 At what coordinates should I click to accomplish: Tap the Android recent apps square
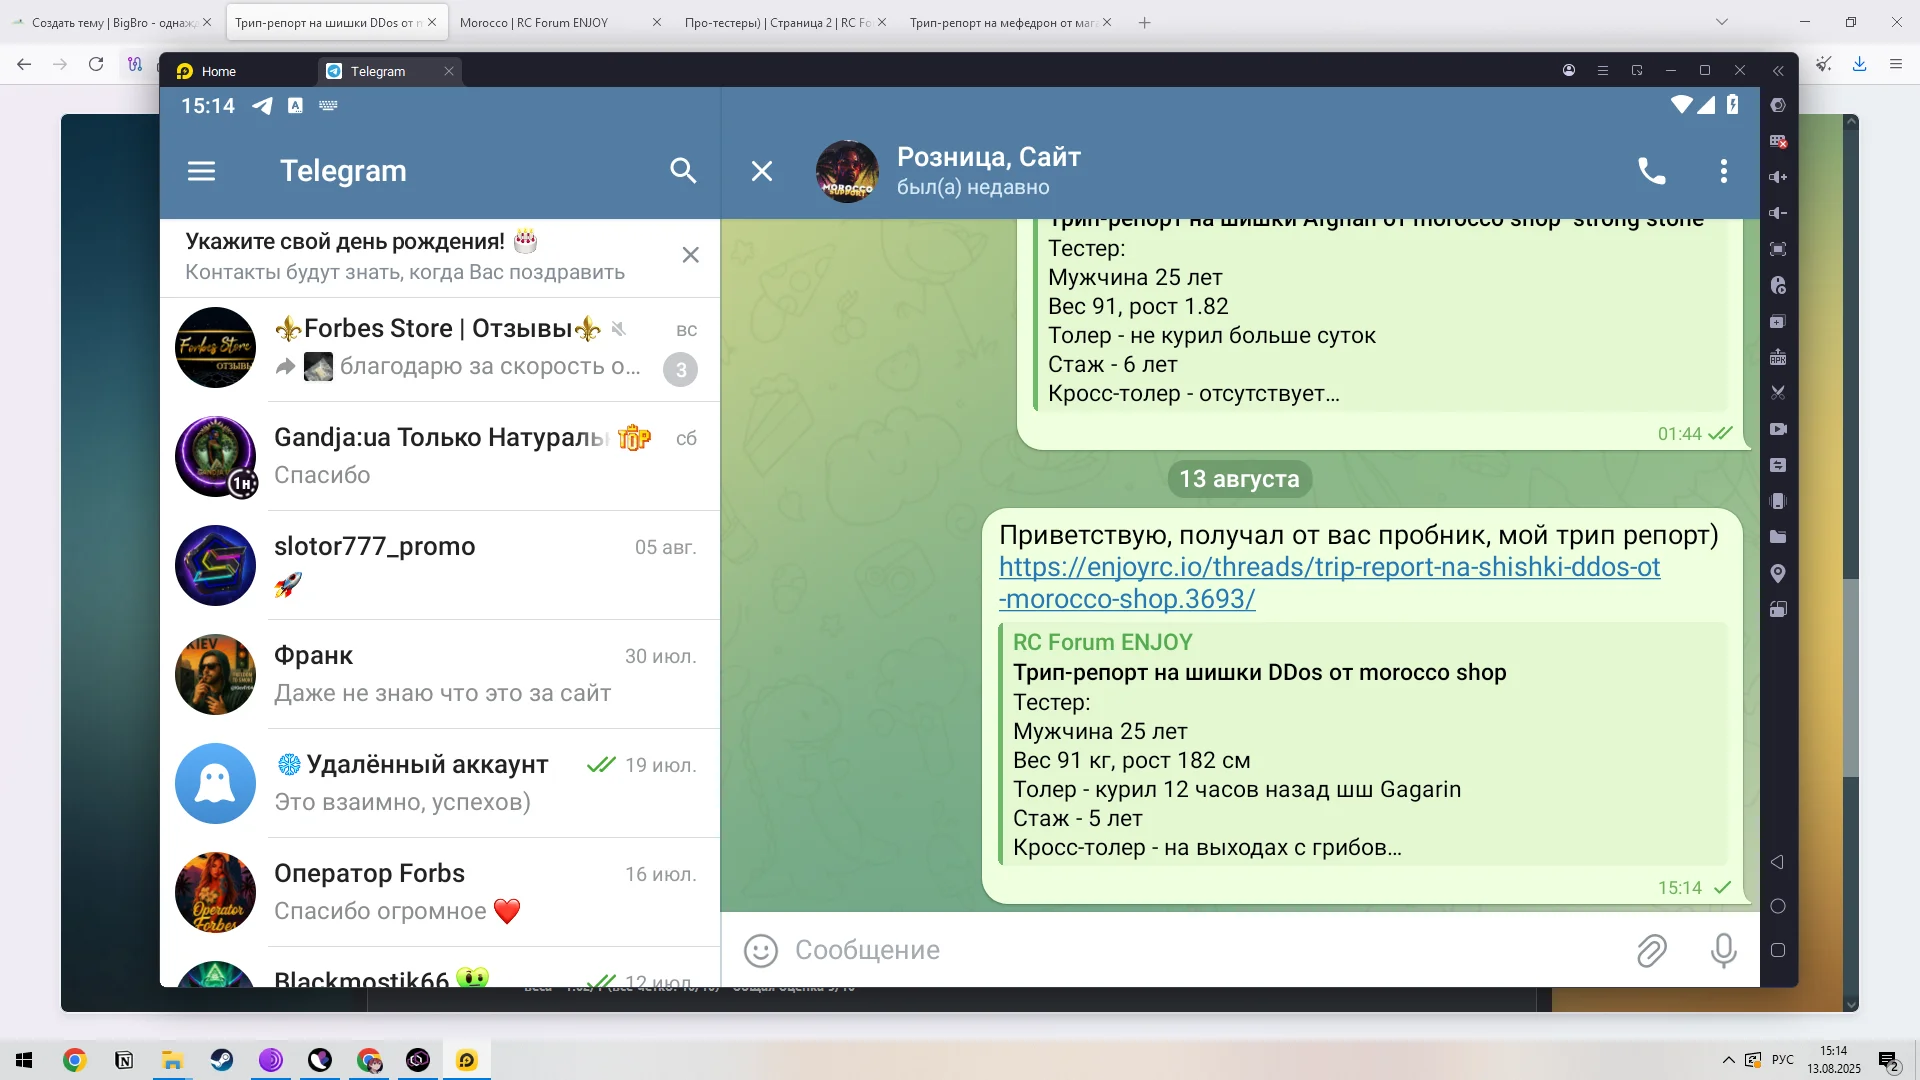click(x=1778, y=950)
